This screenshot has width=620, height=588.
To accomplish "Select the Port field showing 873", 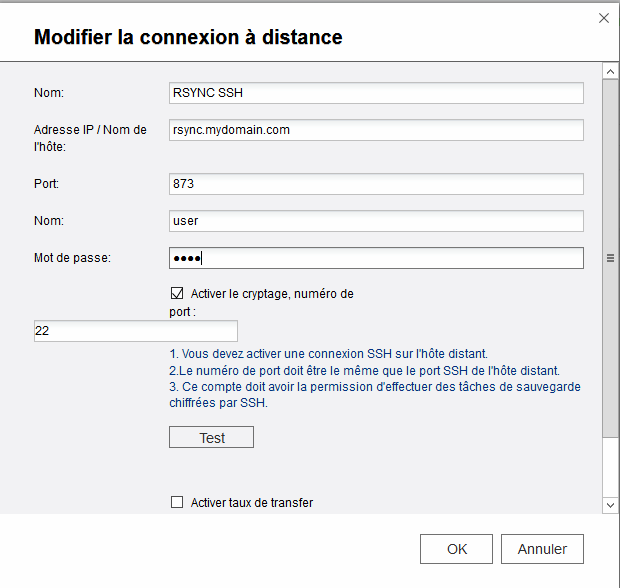I will point(376,184).
